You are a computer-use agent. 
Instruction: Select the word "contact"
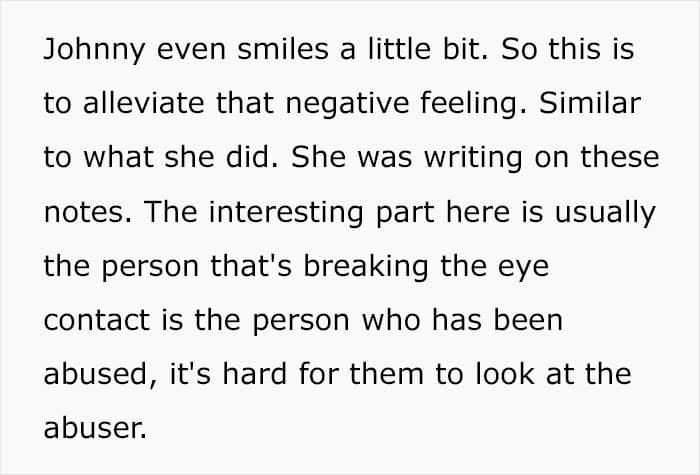point(96,320)
